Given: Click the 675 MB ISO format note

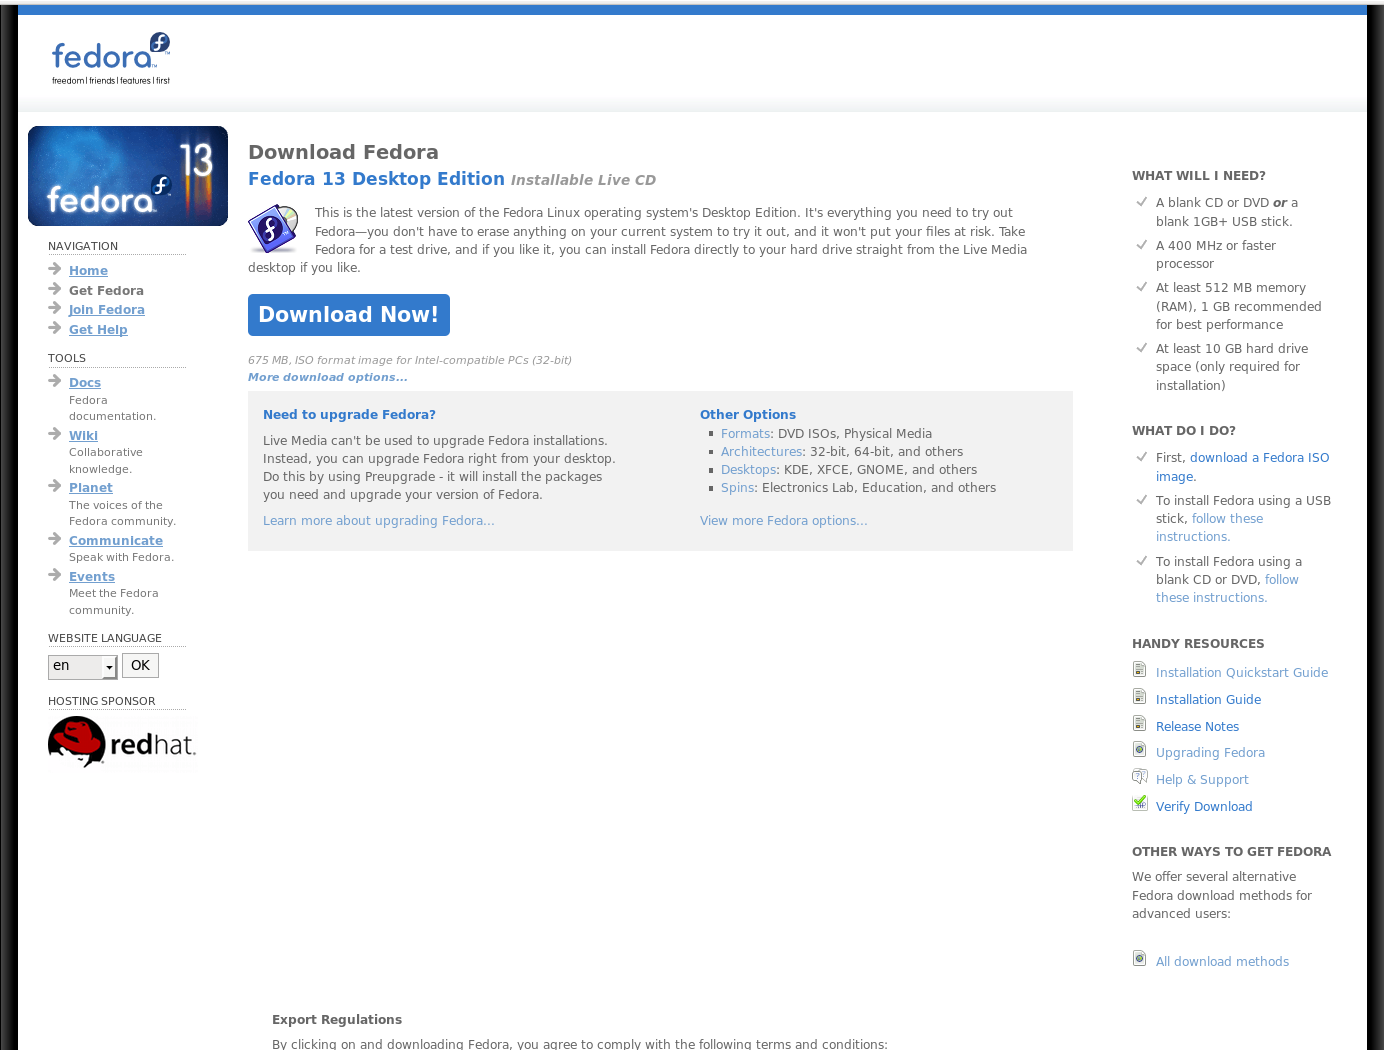Looking at the screenshot, I should pyautogui.click(x=410, y=360).
